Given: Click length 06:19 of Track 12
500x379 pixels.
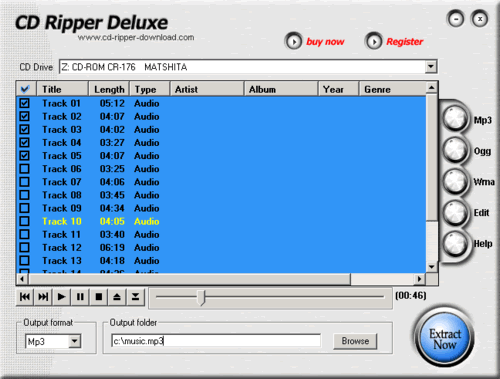Looking at the screenshot, I should (x=112, y=248).
